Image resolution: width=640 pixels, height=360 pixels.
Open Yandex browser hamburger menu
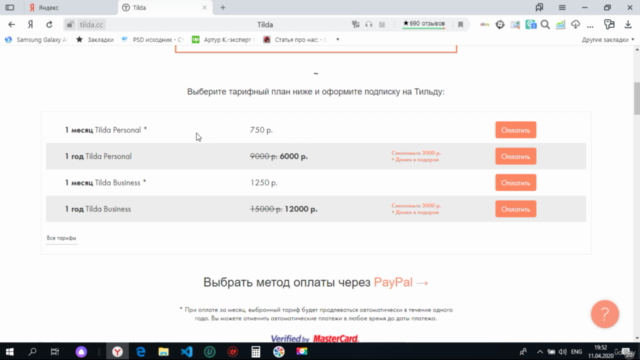coord(562,7)
